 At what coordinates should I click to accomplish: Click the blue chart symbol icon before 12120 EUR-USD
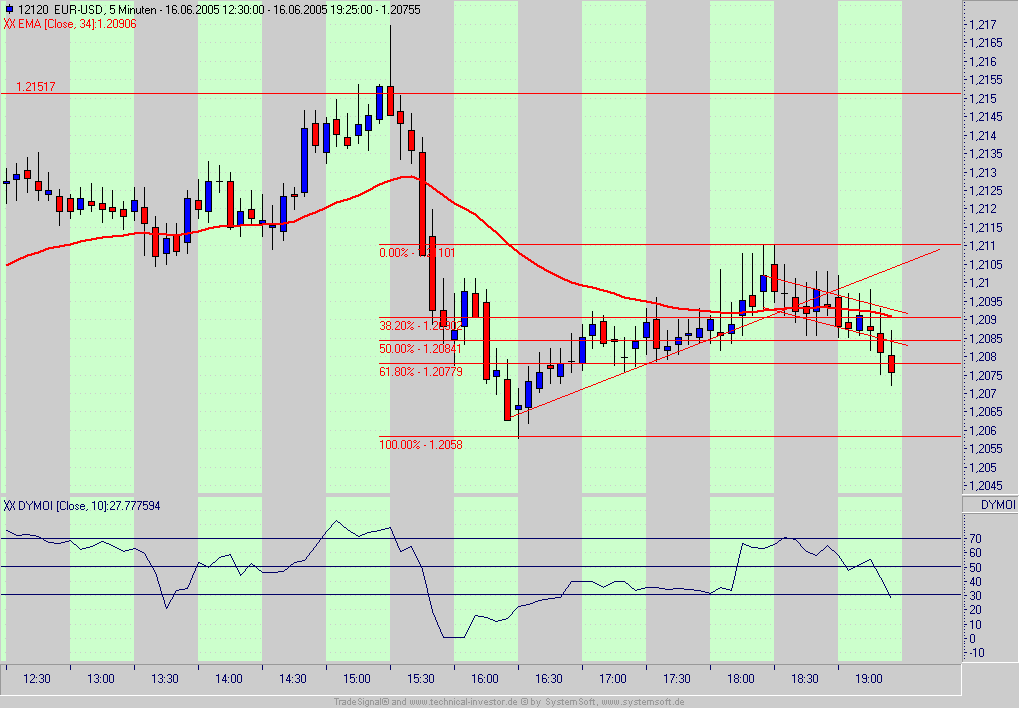9,10
